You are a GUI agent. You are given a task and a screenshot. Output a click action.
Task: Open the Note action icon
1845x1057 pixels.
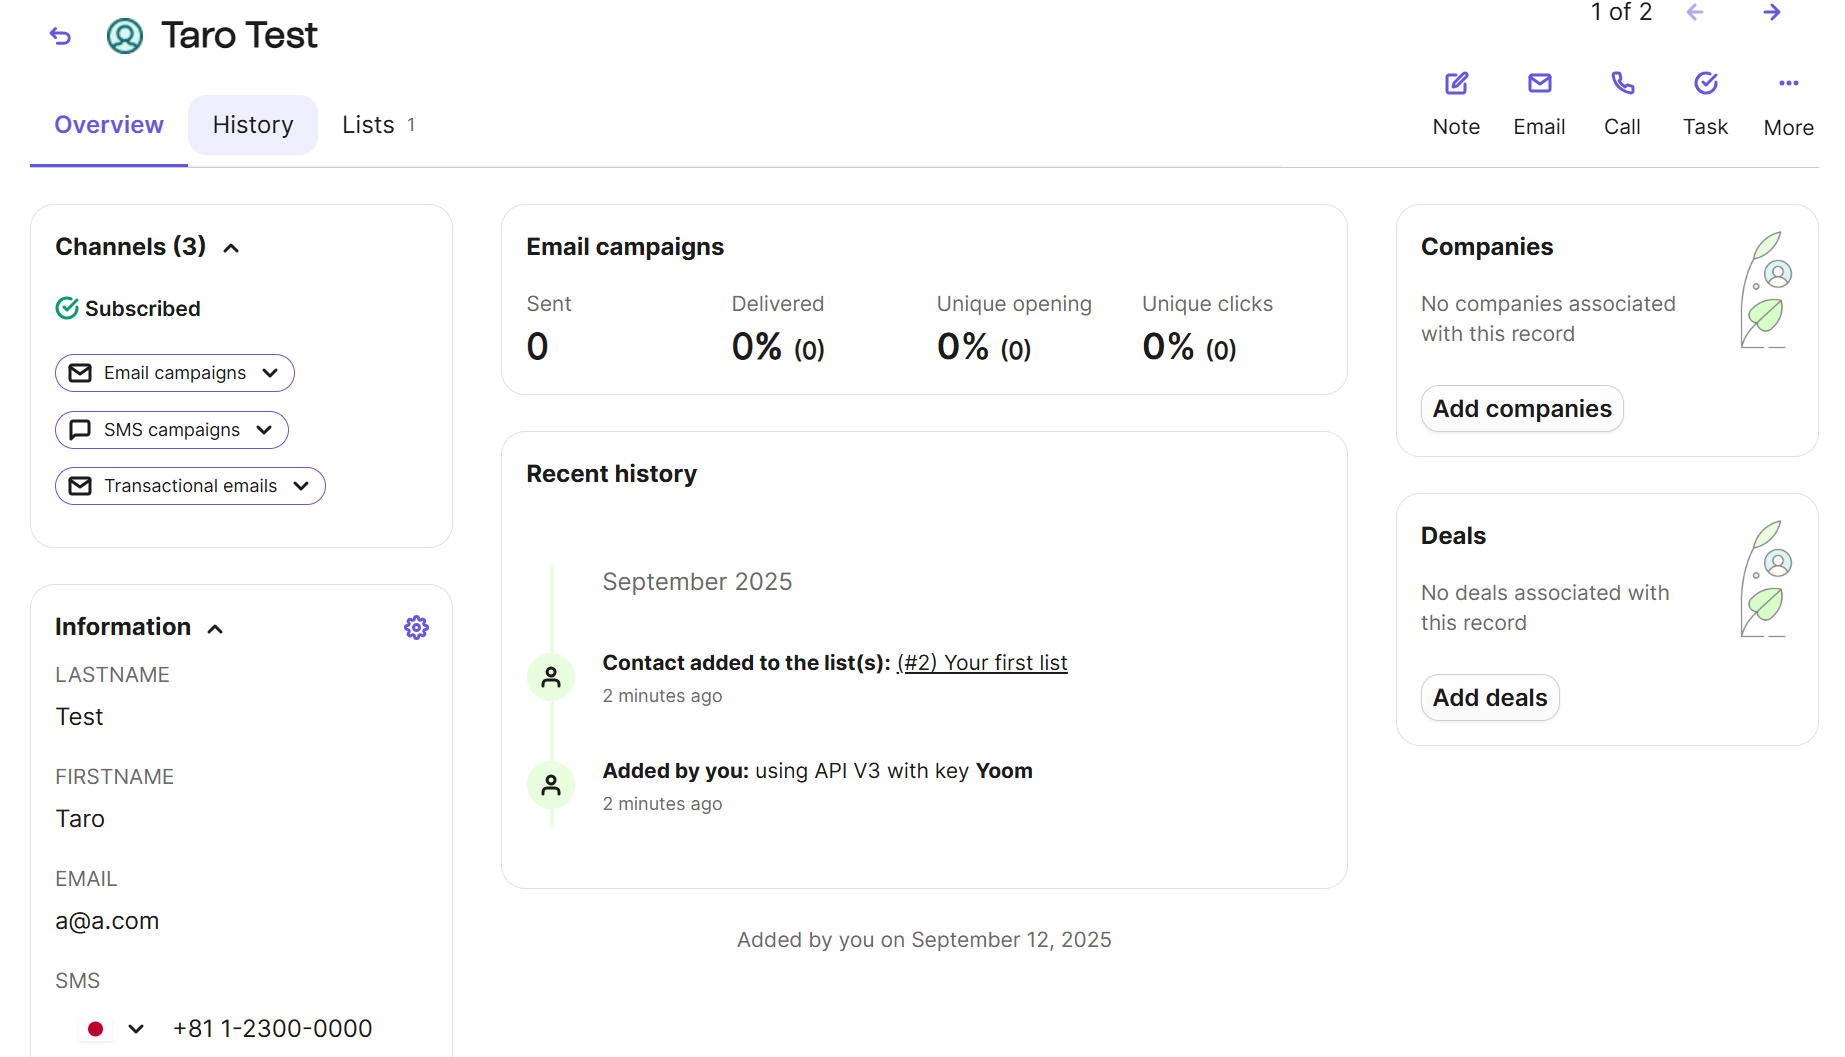1456,84
